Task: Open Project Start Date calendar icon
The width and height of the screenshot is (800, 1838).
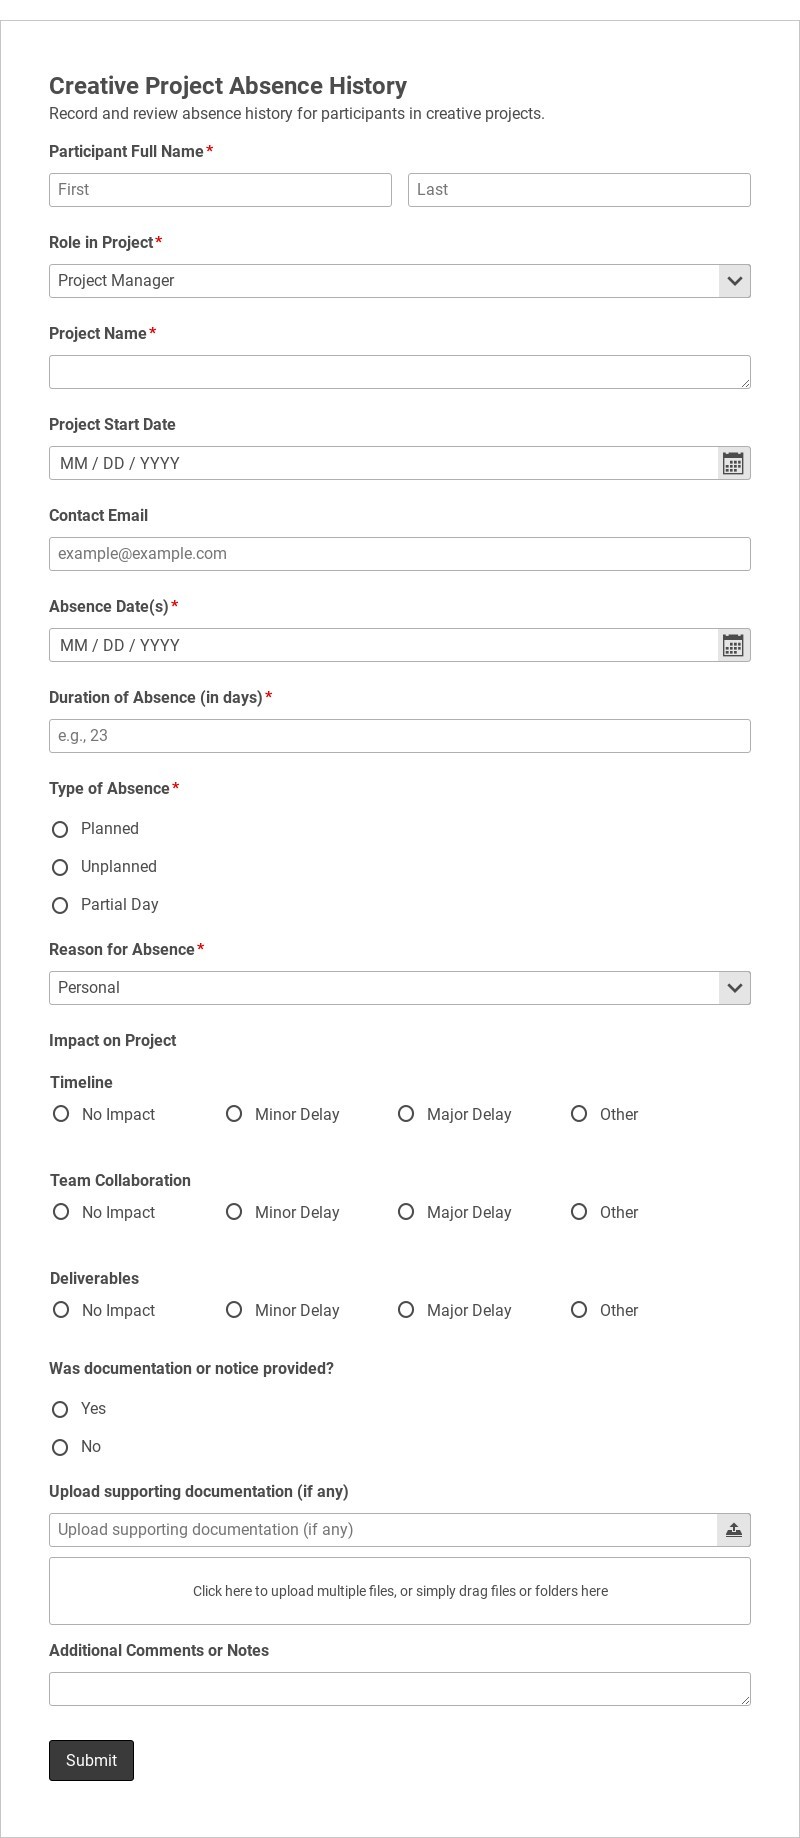Action: (733, 463)
